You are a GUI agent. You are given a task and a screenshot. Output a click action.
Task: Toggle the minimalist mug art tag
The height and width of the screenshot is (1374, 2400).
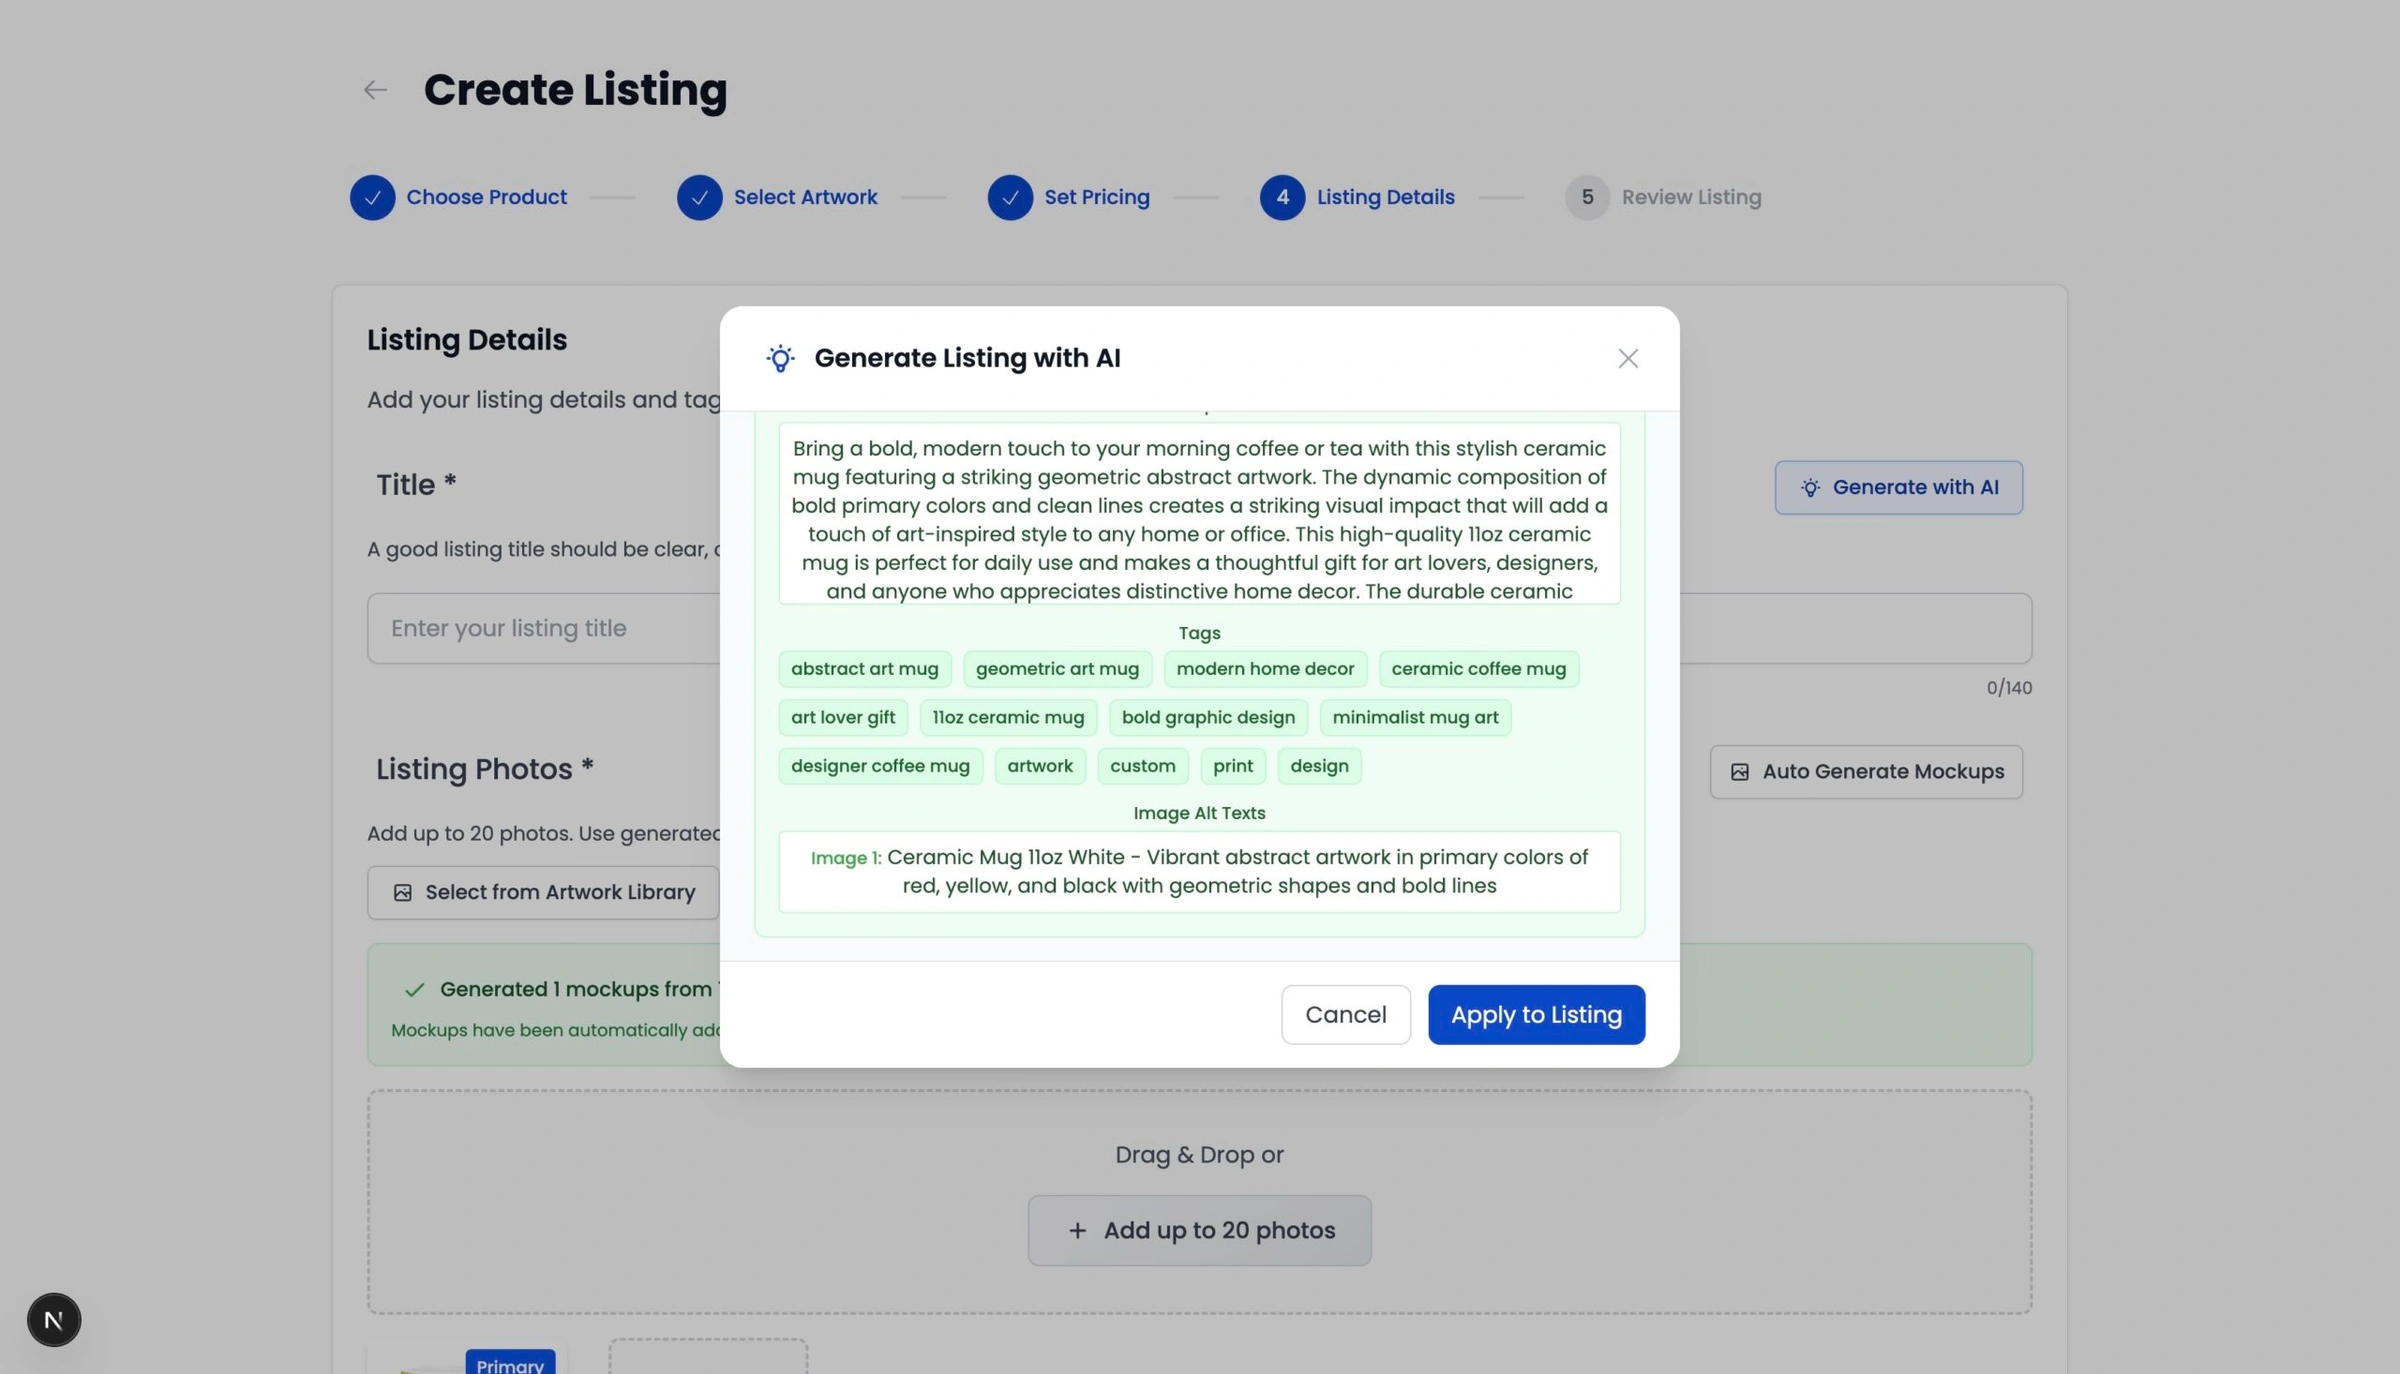(1415, 717)
